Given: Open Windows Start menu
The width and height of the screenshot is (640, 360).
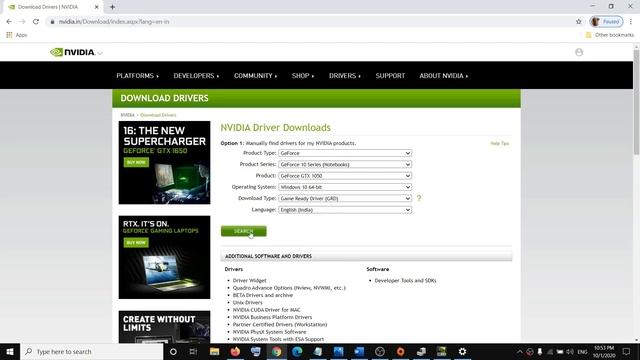Looking at the screenshot, I should pyautogui.click(x=10, y=351).
